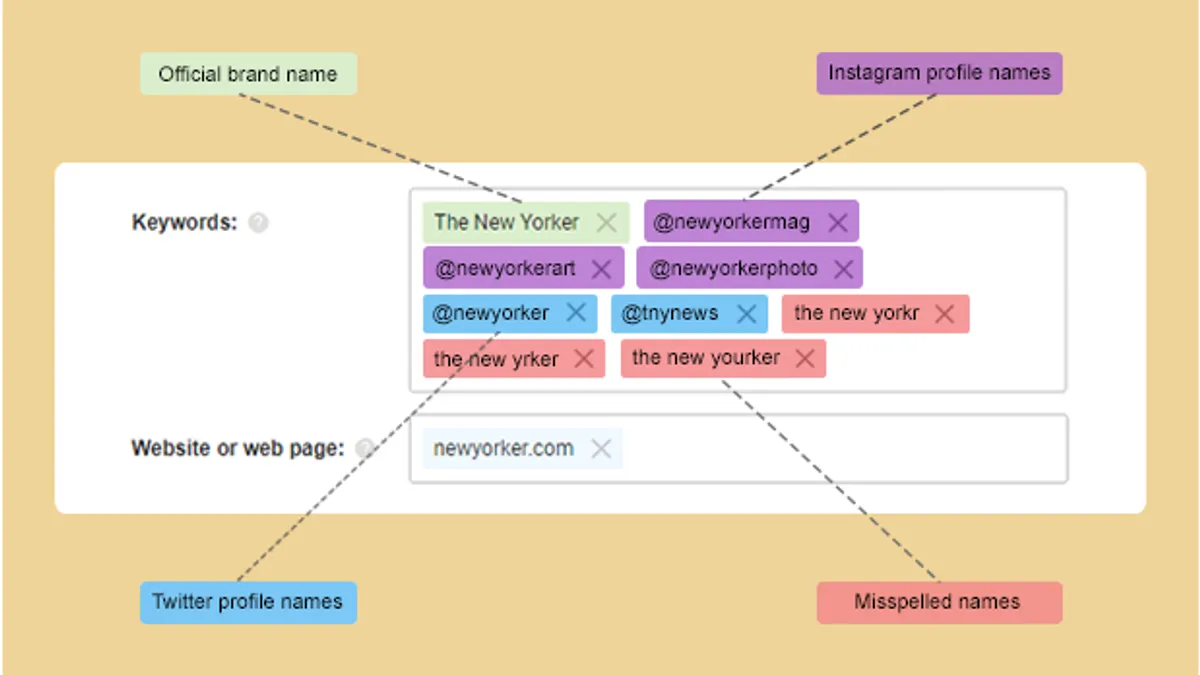Select the @newyorkermag tag text
The width and height of the screenshot is (1200, 675).
pyautogui.click(x=731, y=222)
